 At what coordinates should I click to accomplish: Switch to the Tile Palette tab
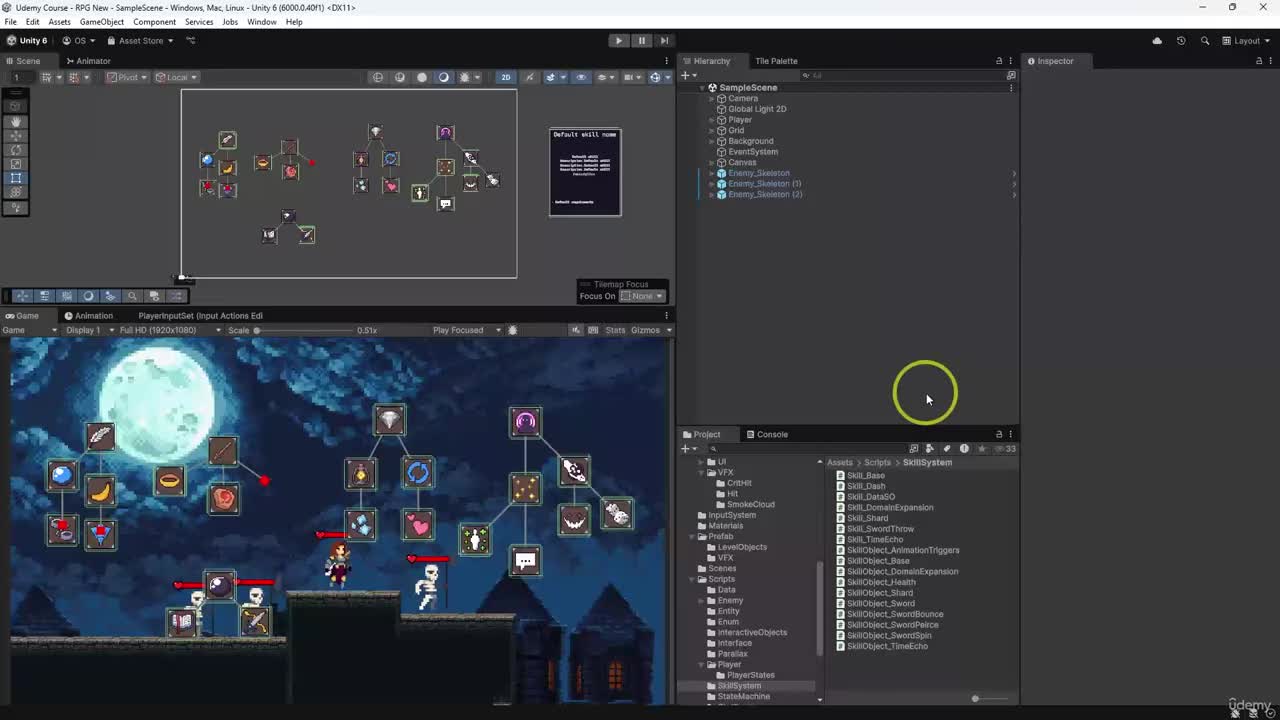click(x=776, y=61)
